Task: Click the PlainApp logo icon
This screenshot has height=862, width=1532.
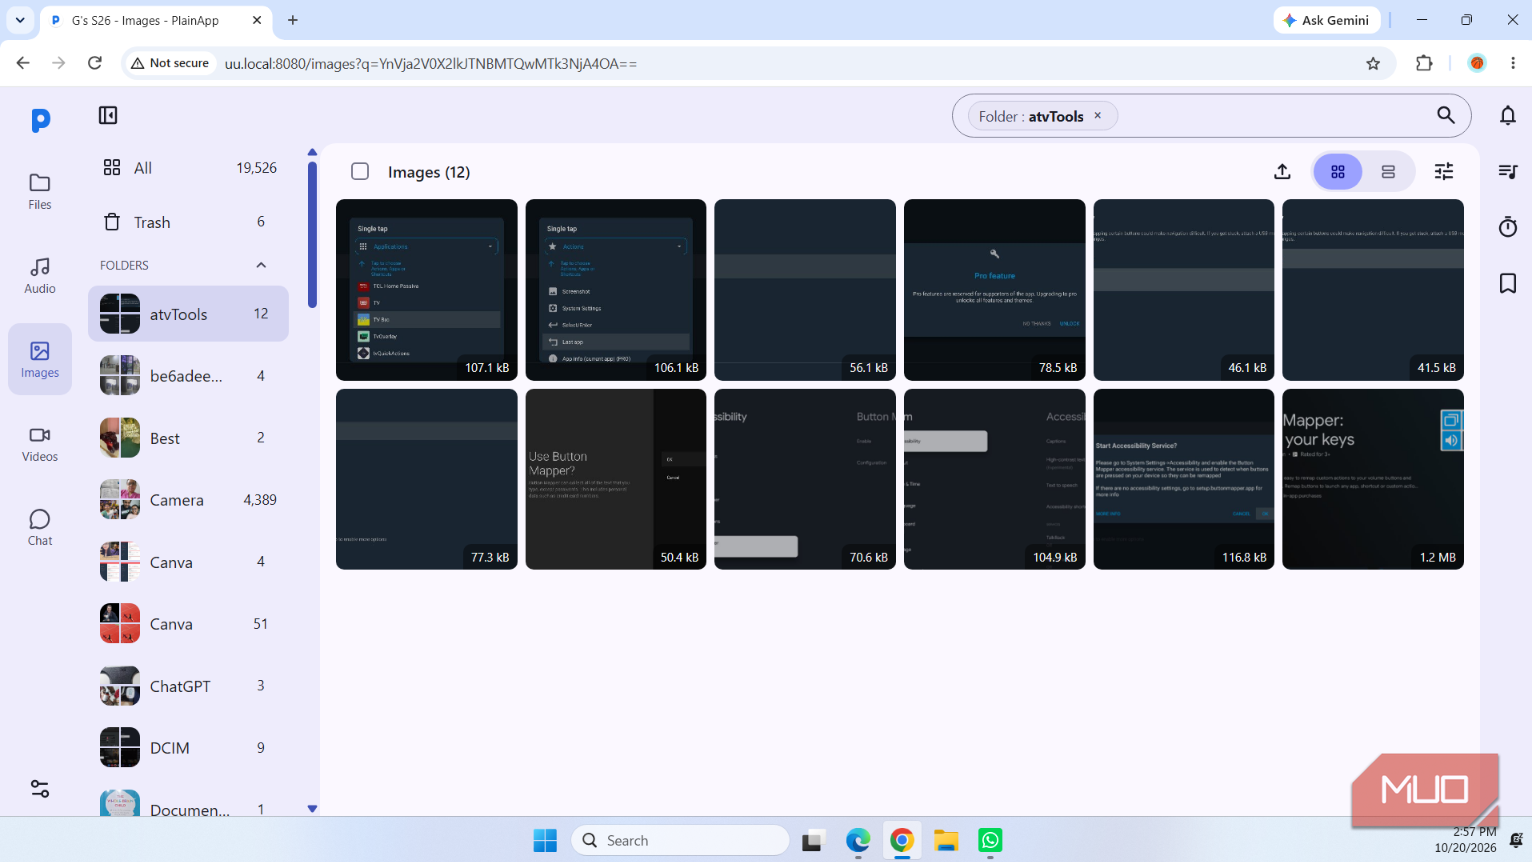Action: pyautogui.click(x=40, y=120)
